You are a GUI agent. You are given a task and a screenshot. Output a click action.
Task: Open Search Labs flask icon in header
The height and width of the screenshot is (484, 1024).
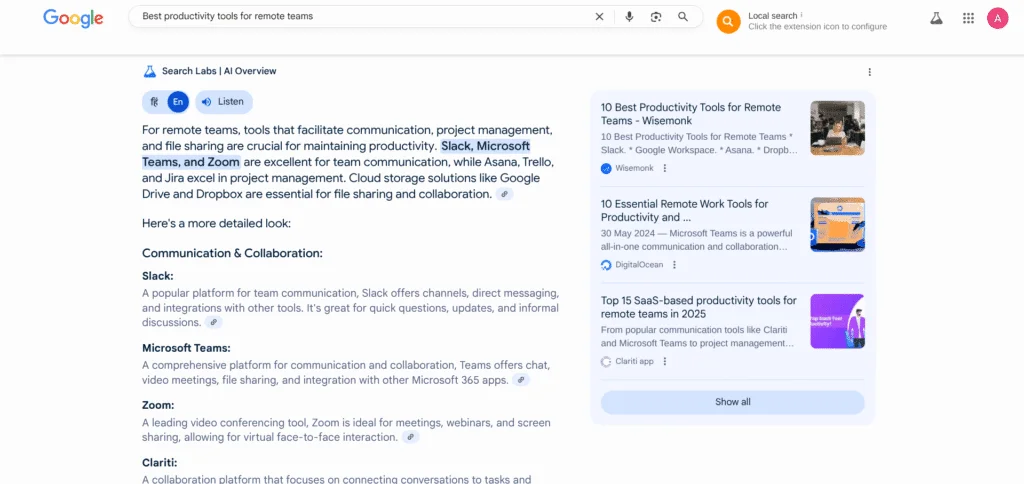click(936, 18)
